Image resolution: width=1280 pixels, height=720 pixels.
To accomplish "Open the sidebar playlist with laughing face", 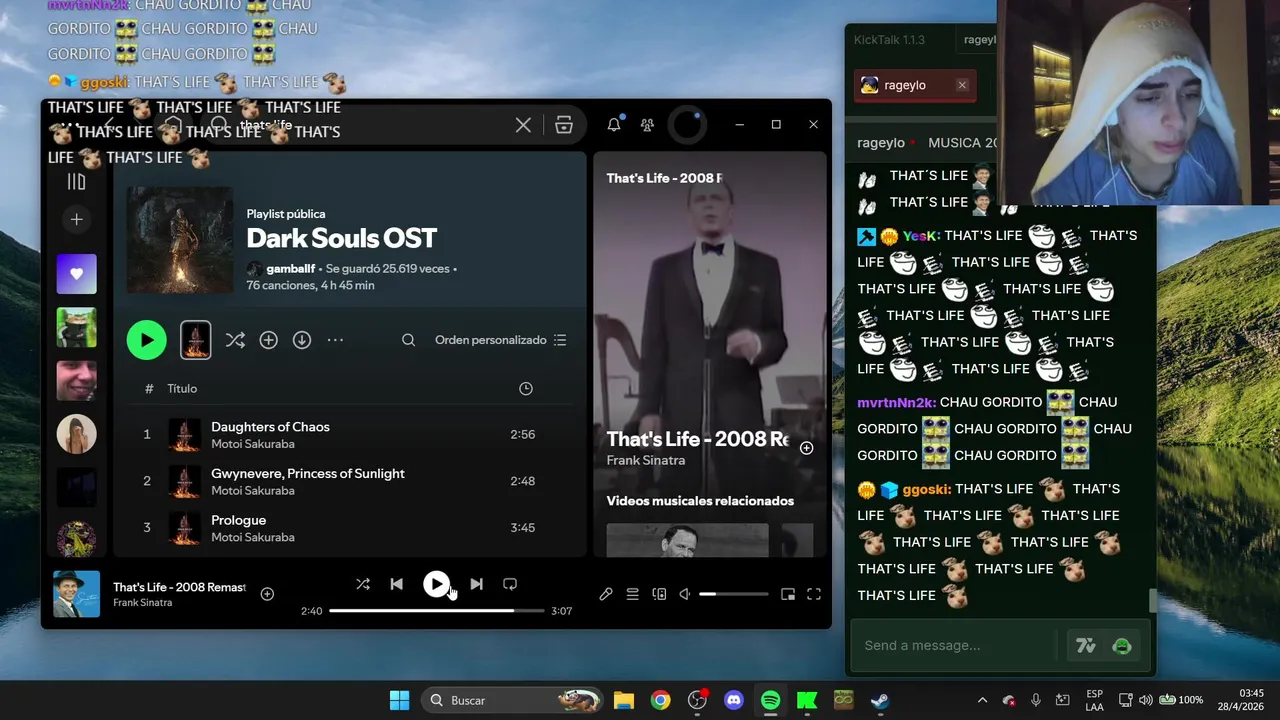I will point(76,381).
